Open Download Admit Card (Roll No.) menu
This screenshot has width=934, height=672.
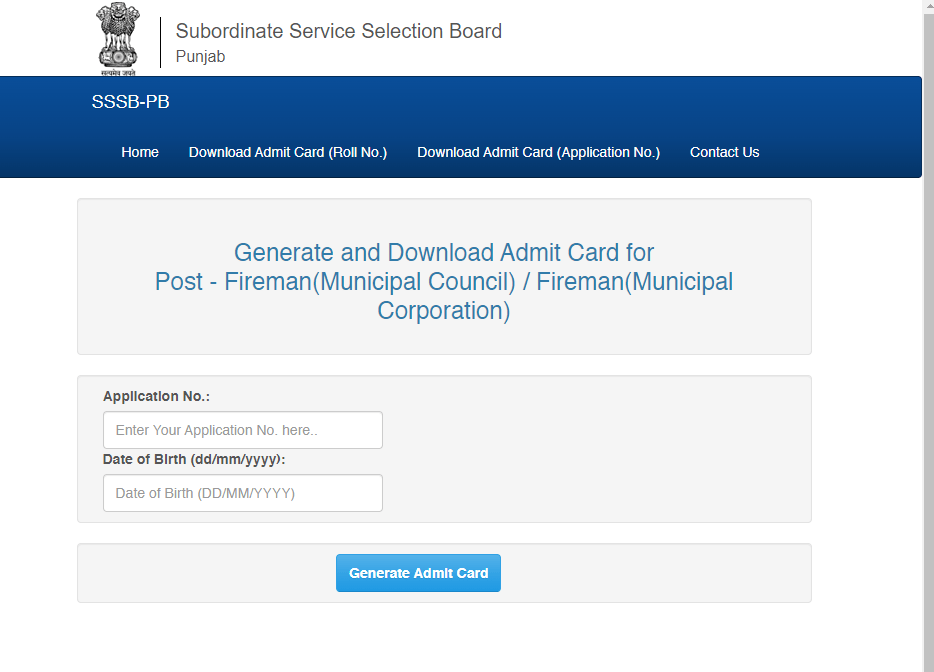(x=287, y=152)
